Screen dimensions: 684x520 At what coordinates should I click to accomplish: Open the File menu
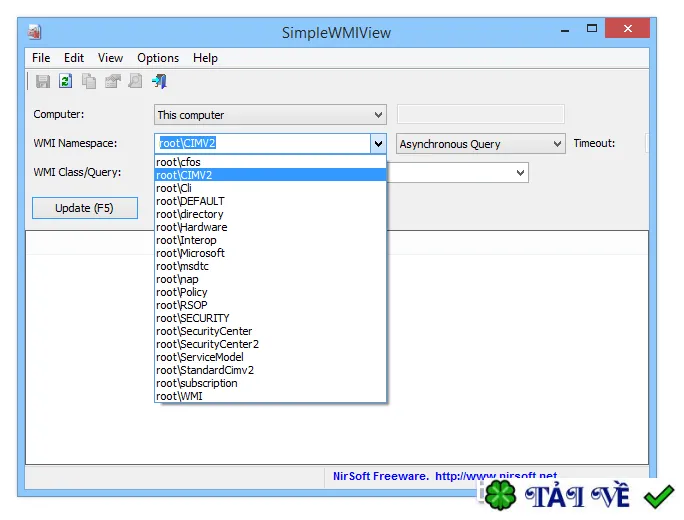click(x=41, y=58)
